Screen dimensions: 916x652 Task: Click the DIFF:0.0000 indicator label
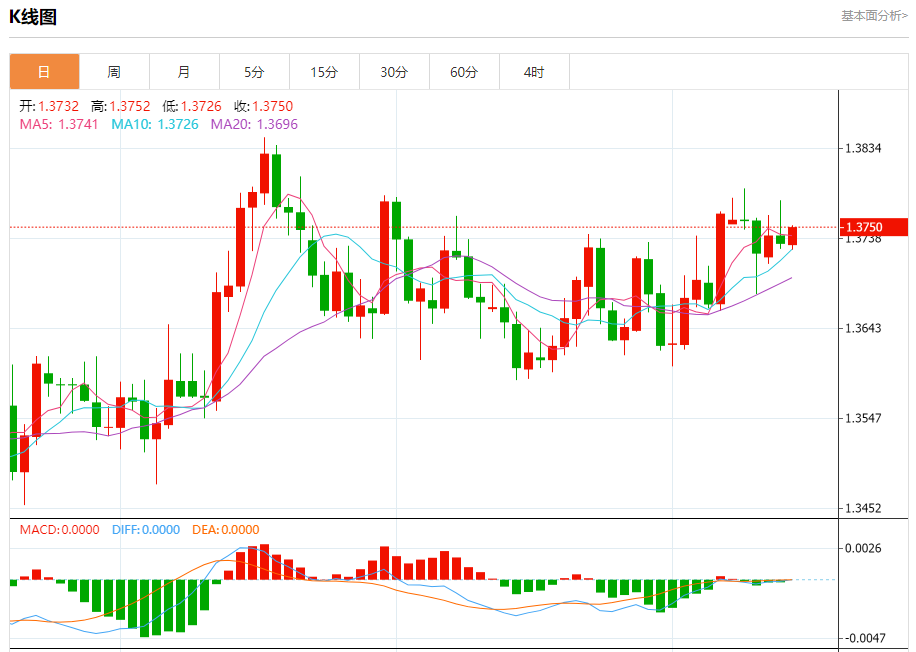click(145, 530)
